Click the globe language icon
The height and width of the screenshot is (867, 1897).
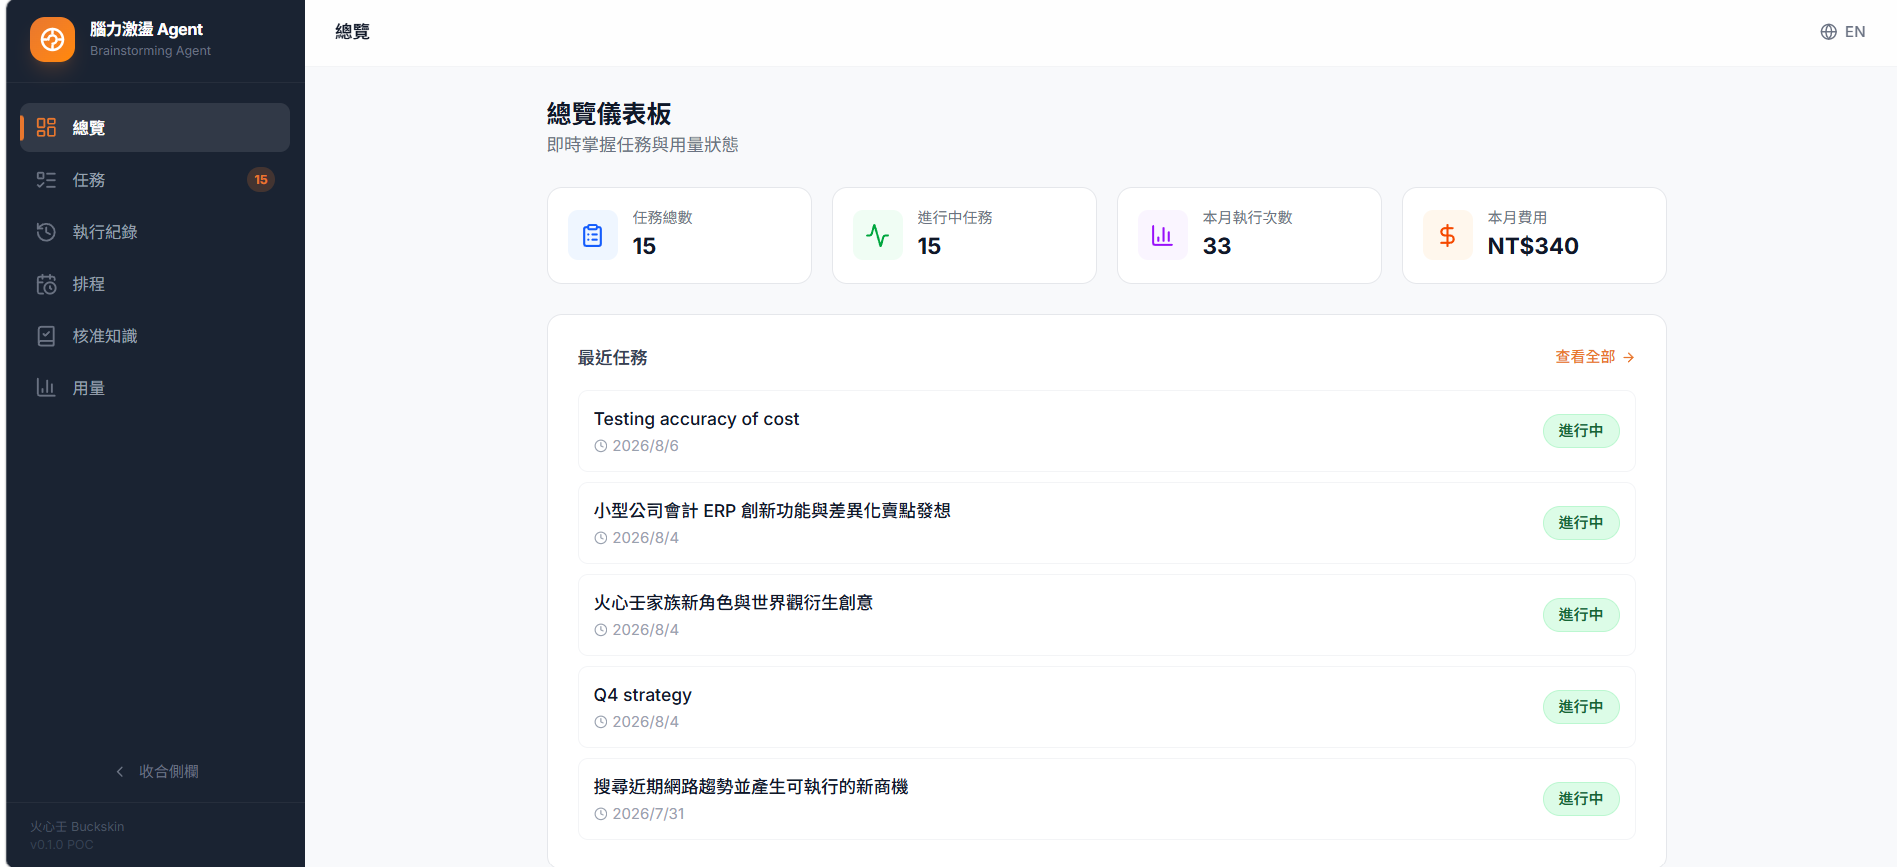tap(1828, 32)
